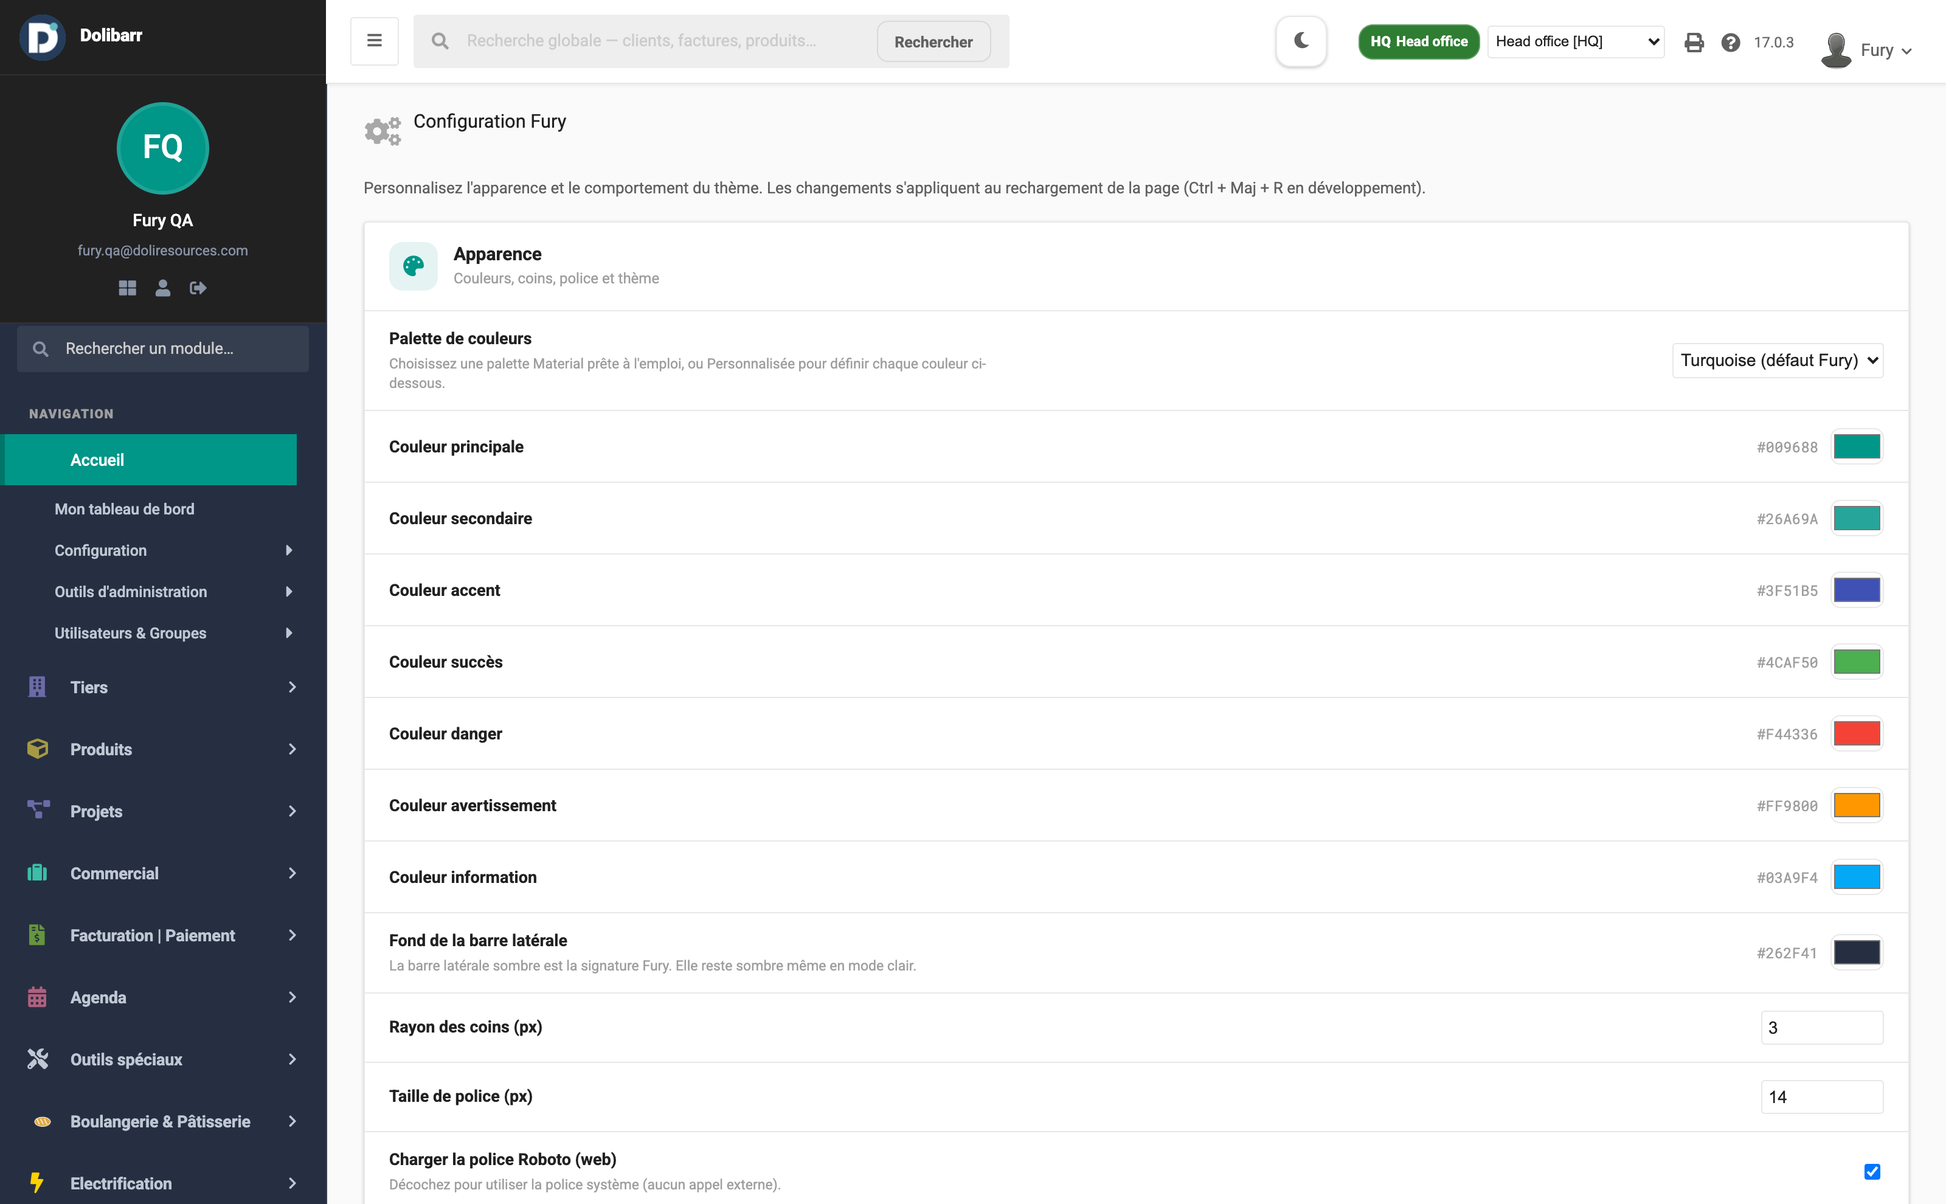The width and height of the screenshot is (1946, 1204).
Task: Click the Facturation invoice icon
Action: [37, 935]
